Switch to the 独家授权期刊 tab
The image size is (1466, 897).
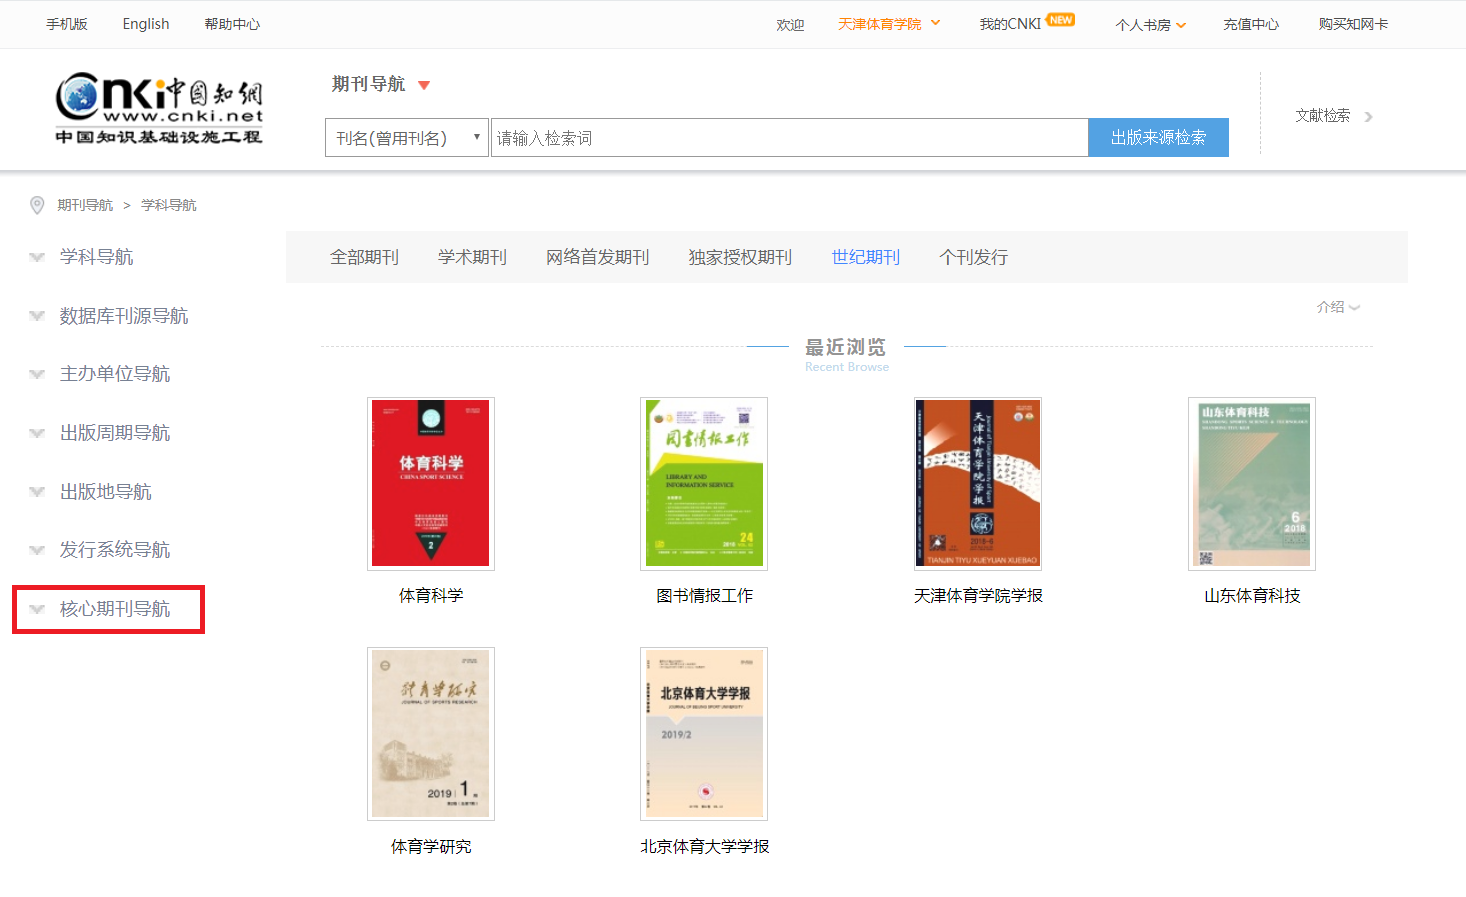pyautogui.click(x=740, y=258)
